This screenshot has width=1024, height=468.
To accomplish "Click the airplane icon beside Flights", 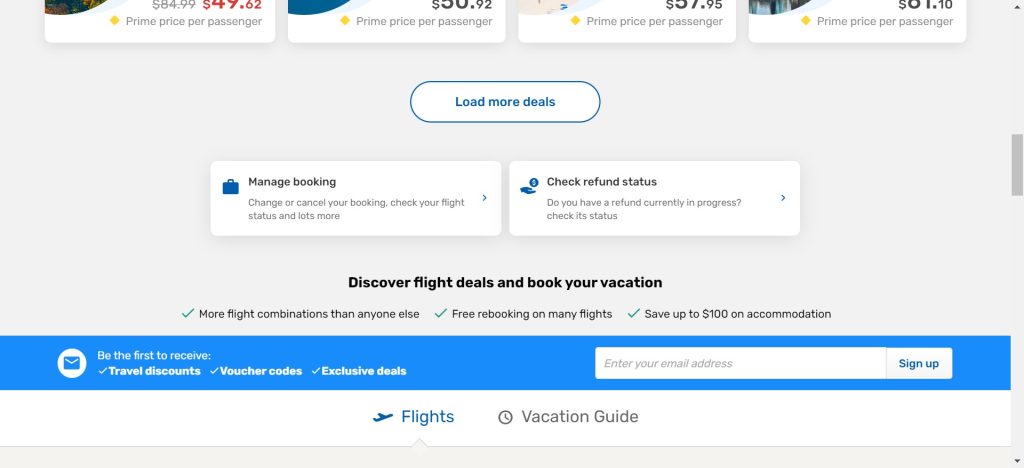I will pyautogui.click(x=382, y=417).
